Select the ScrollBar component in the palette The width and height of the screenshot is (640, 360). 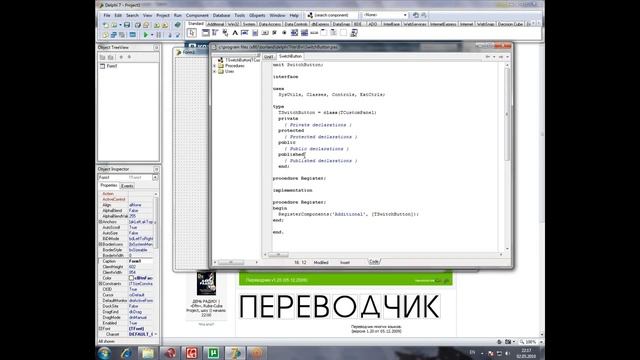coord(314,33)
